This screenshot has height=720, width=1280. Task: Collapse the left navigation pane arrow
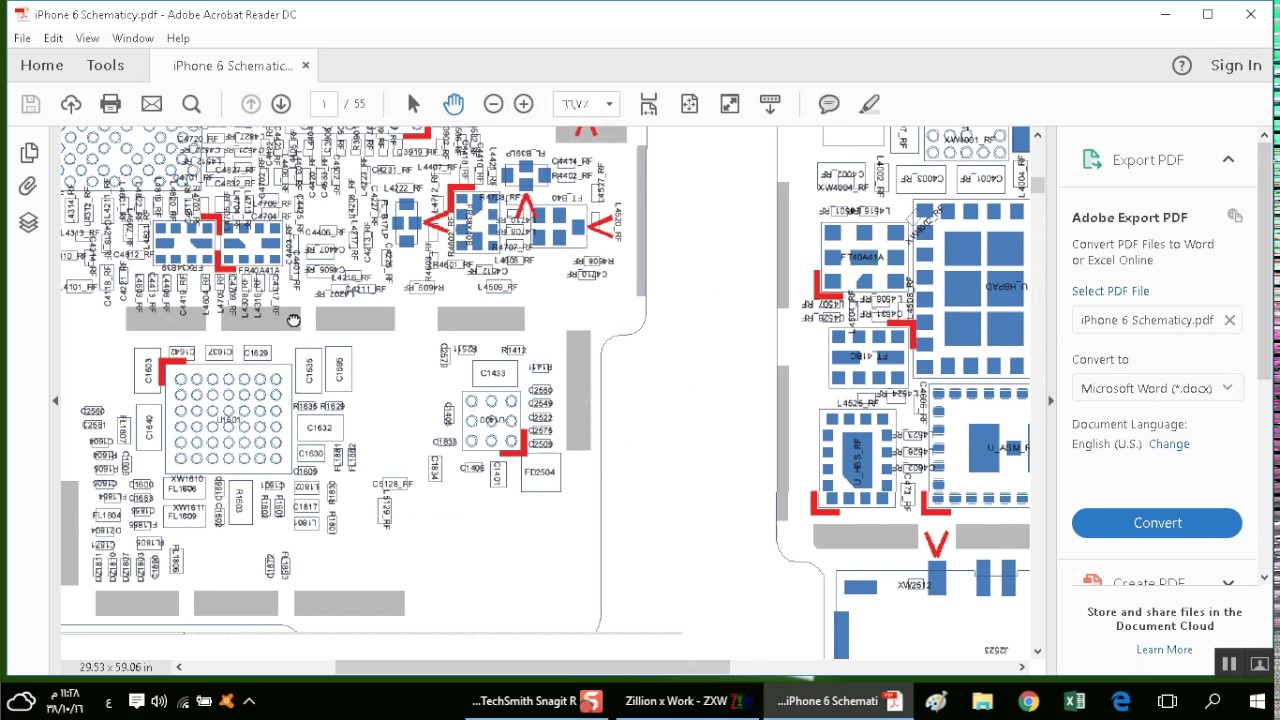[55, 401]
